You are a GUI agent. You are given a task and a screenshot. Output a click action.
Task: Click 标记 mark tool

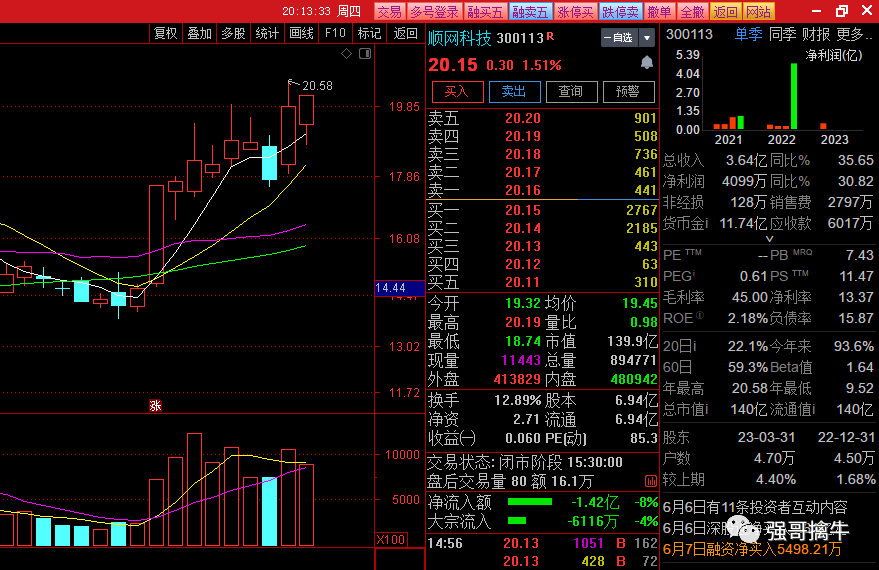tap(369, 34)
